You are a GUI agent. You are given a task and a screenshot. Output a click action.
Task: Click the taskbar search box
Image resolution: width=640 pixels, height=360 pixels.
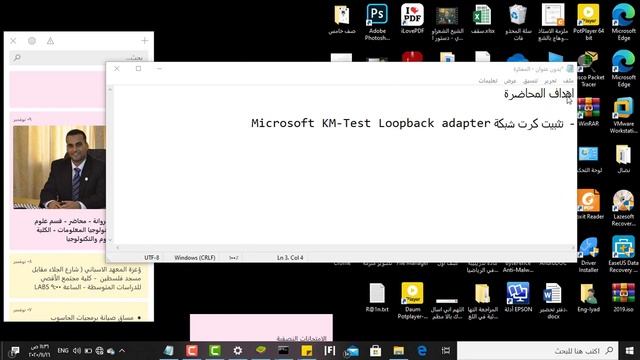[x=538, y=351]
